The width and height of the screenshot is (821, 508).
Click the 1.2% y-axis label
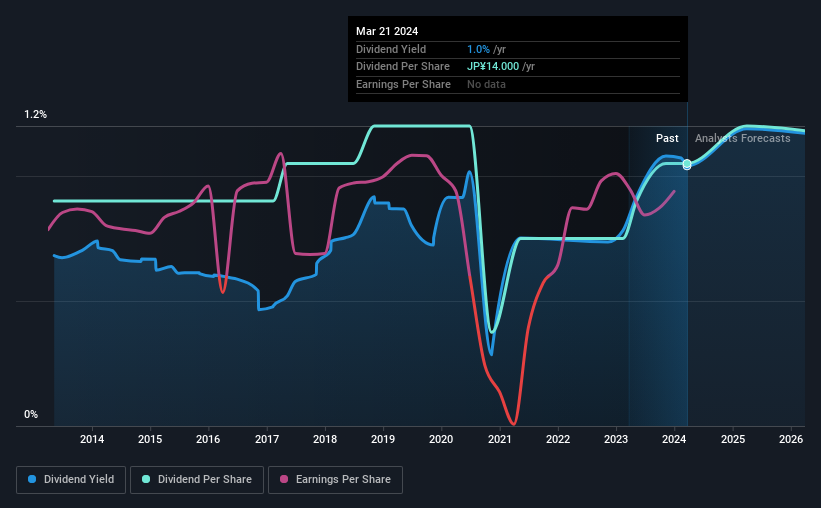(35, 115)
